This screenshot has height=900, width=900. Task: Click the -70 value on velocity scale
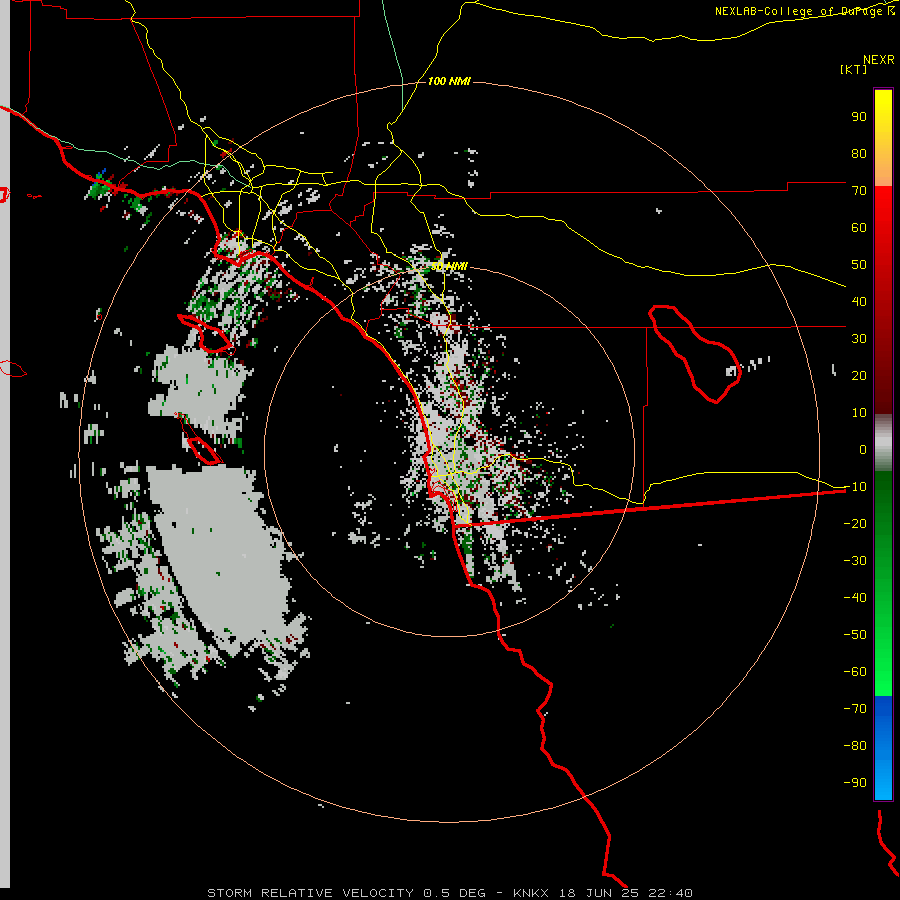pos(855,709)
